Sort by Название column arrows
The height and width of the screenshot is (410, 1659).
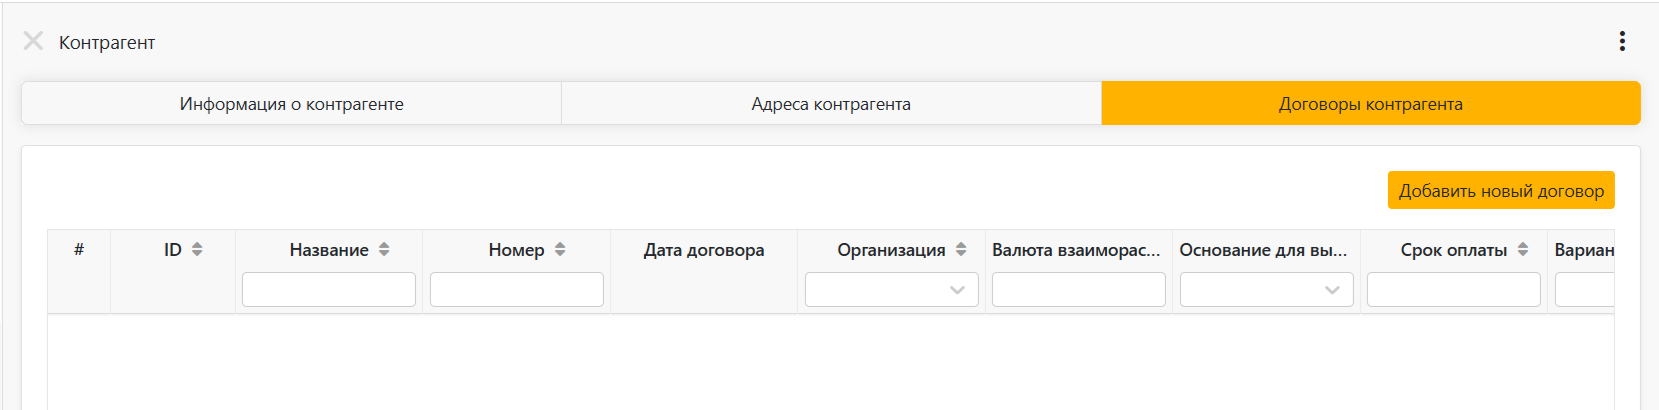(x=384, y=250)
